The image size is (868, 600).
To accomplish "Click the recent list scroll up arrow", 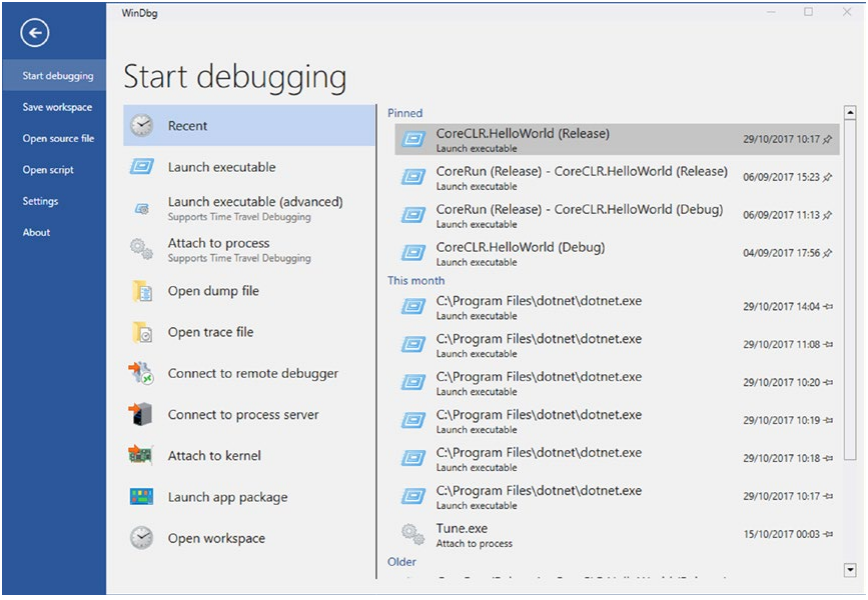I will (850, 113).
